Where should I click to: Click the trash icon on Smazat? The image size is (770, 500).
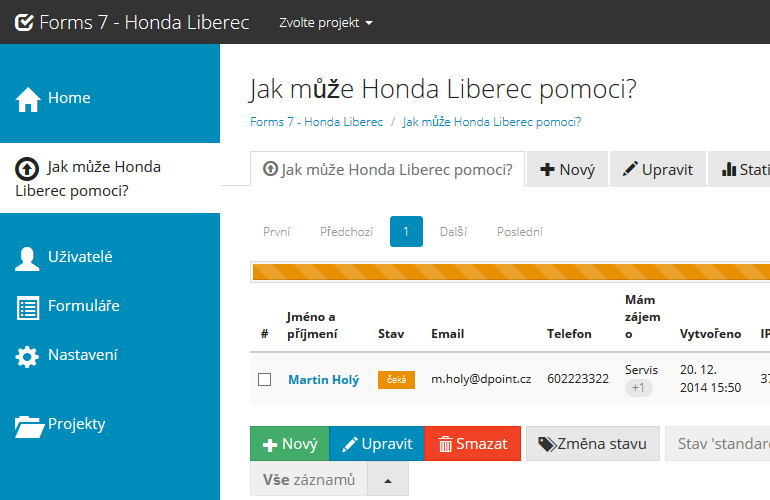pos(445,444)
